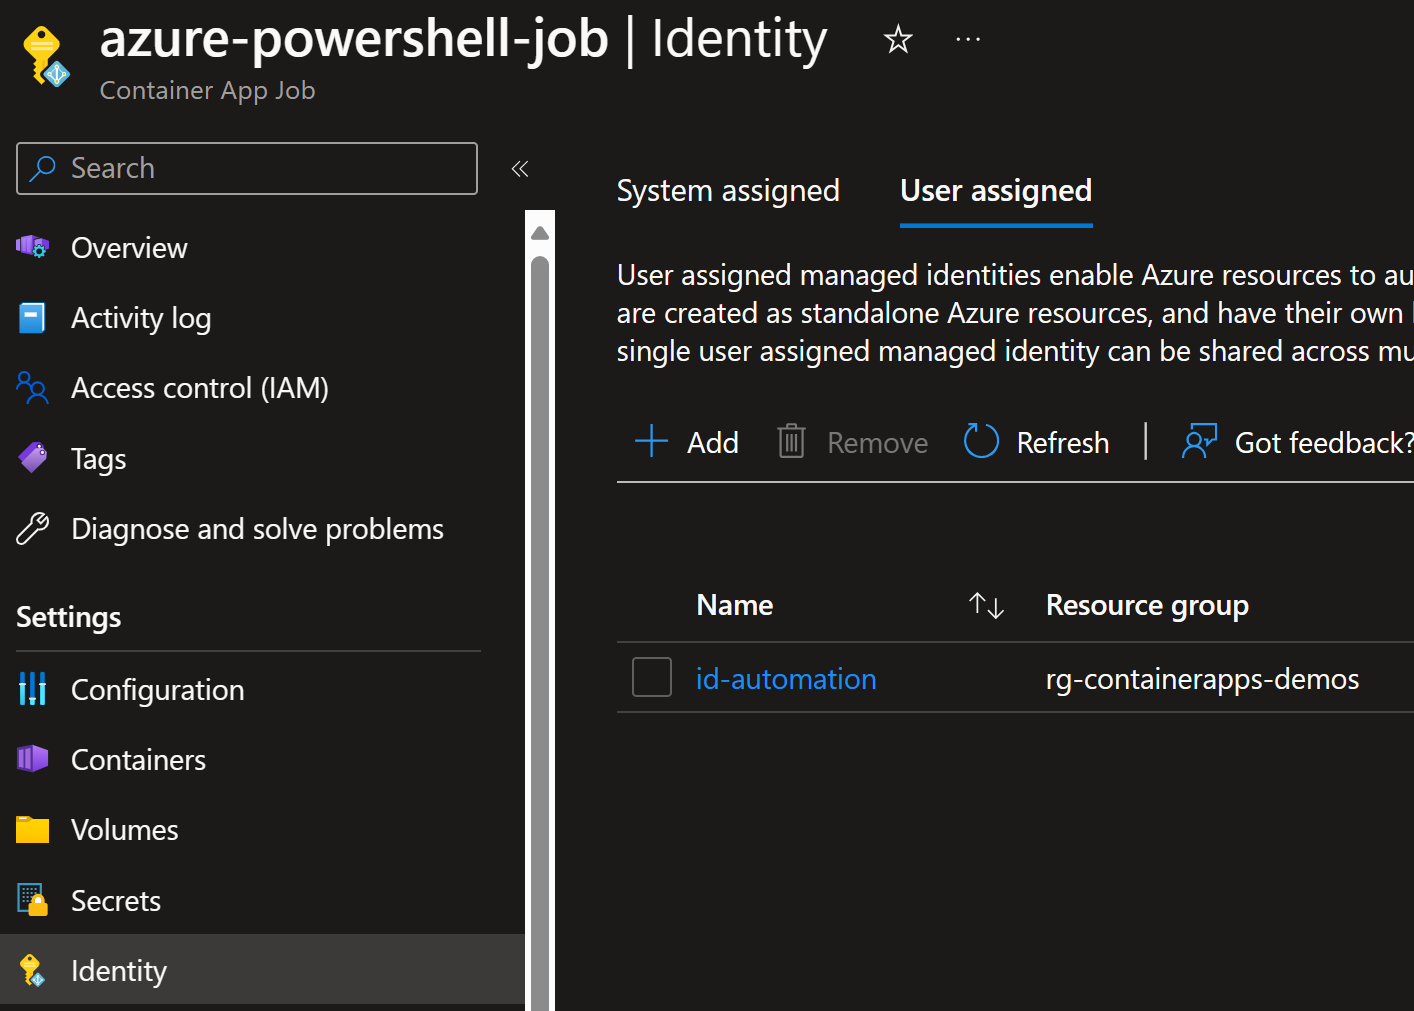Click the Settings section heading

(69, 617)
